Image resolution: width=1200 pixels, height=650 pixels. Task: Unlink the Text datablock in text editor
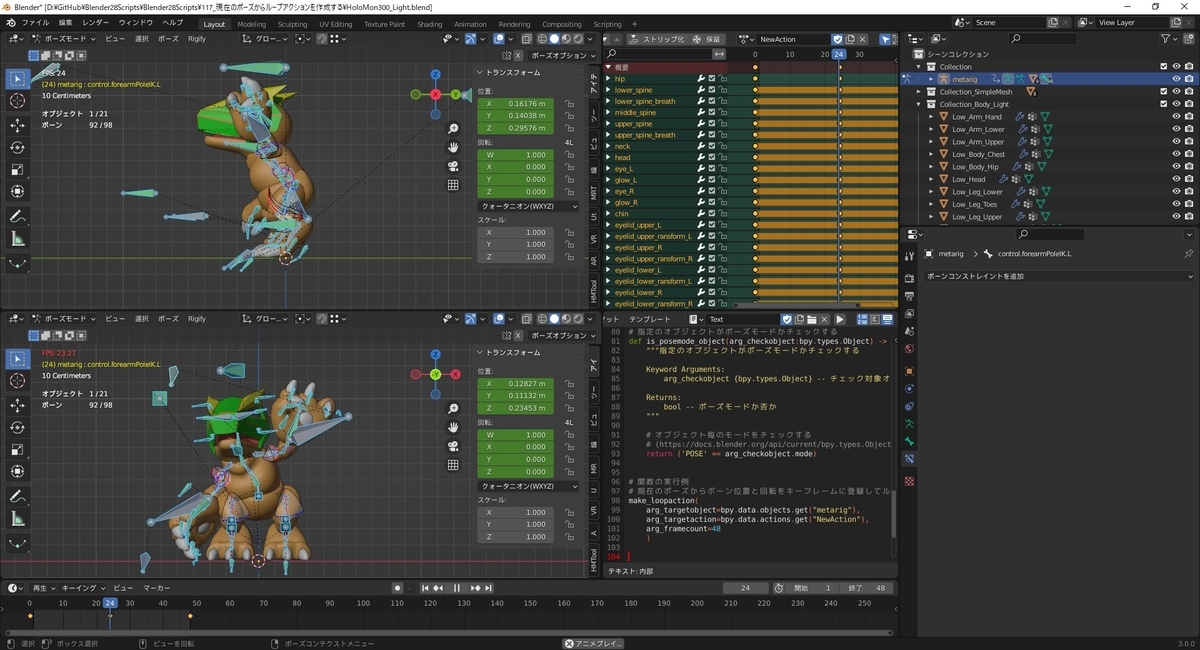pos(826,319)
